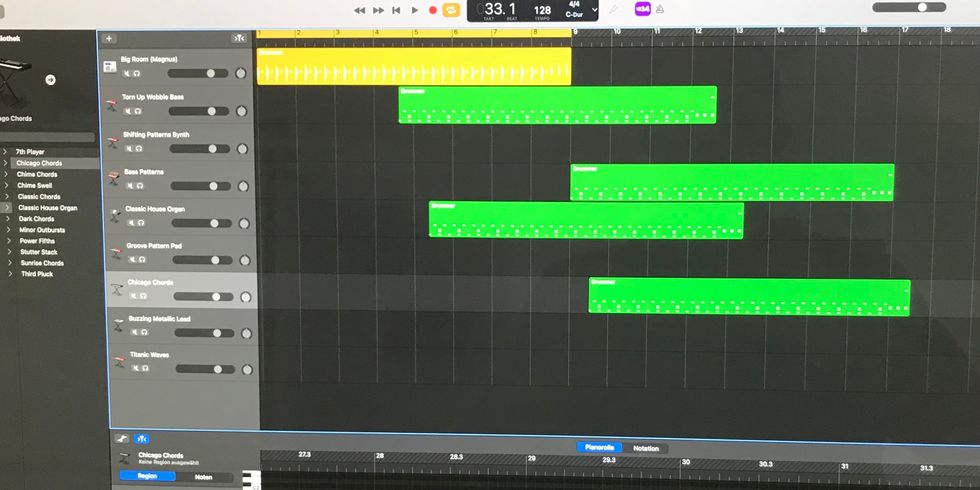
Task: Mute the Buzzing Metallic Lead track
Action: (x=136, y=332)
